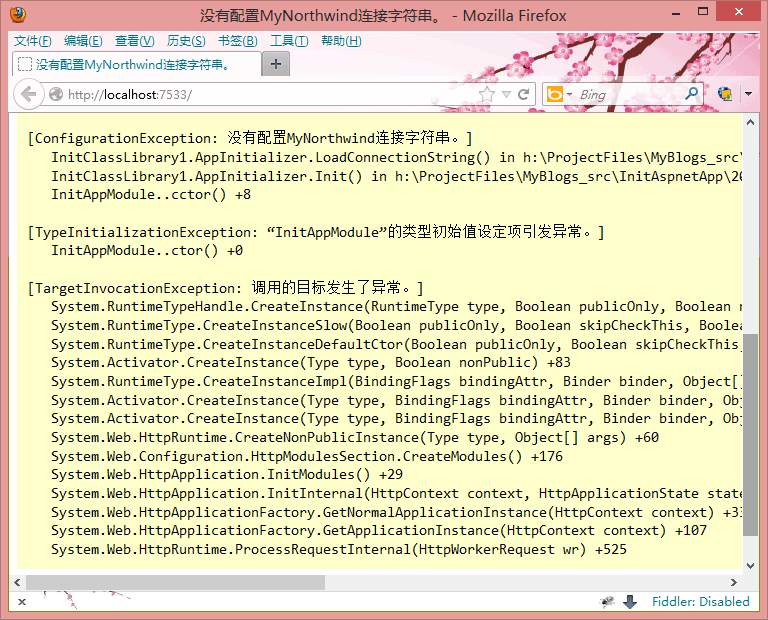Click the HttpApplication.InitModules() +29 line
The width and height of the screenshot is (768, 620).
[227, 474]
